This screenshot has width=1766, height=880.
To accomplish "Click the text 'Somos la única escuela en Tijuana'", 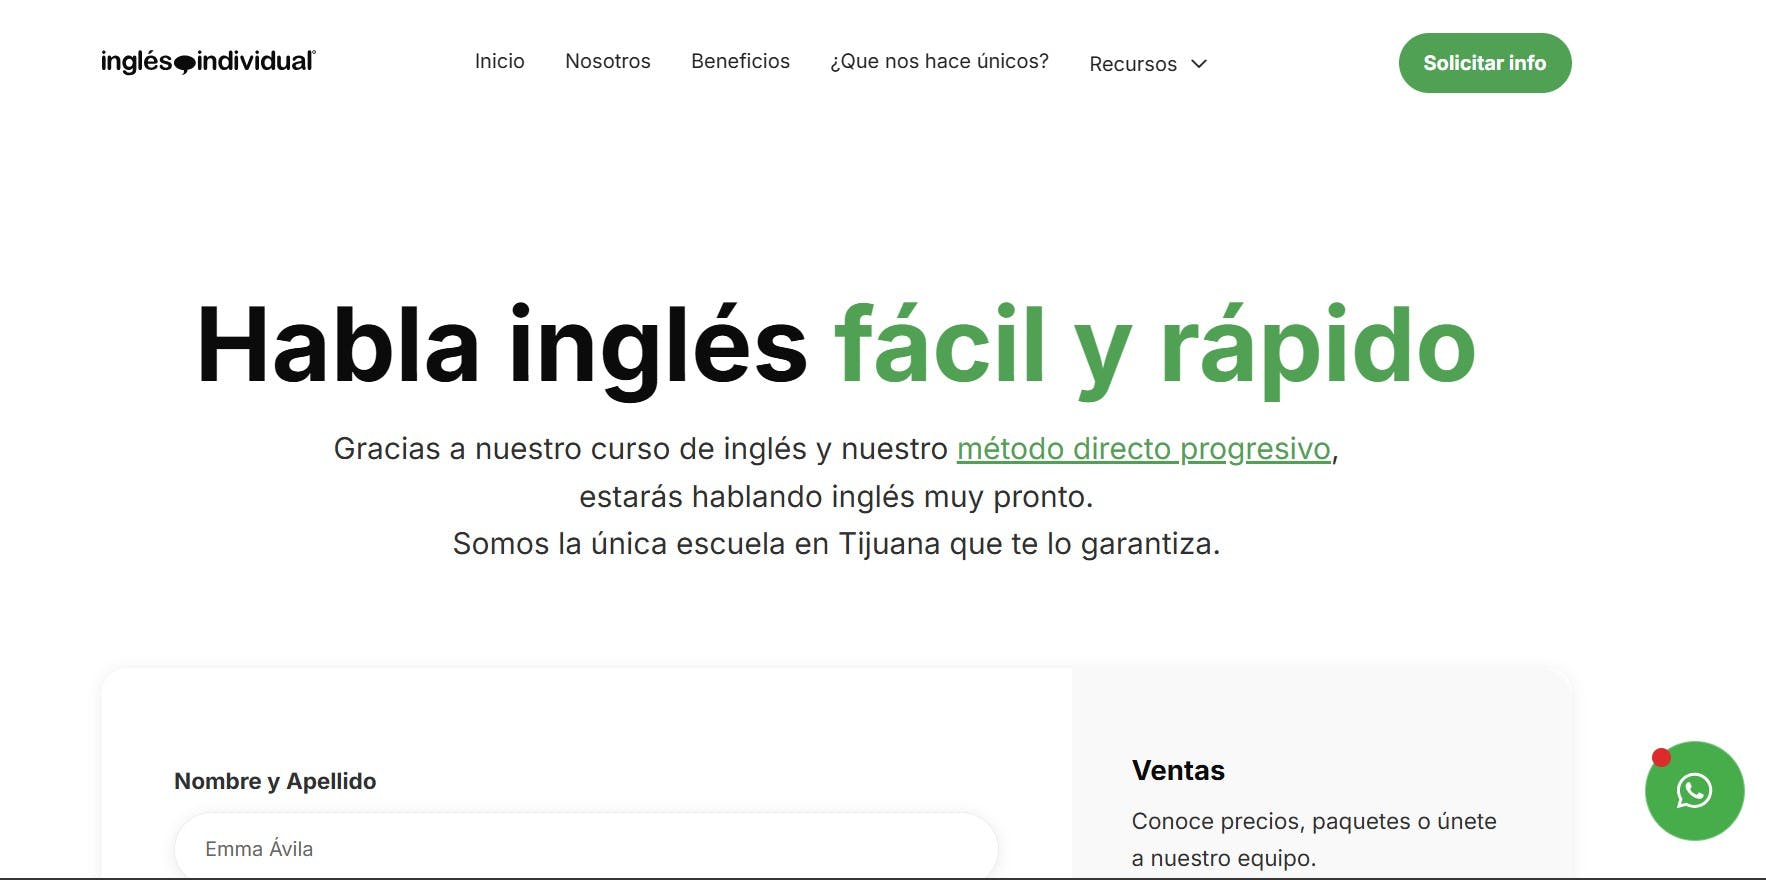I will 697,544.
